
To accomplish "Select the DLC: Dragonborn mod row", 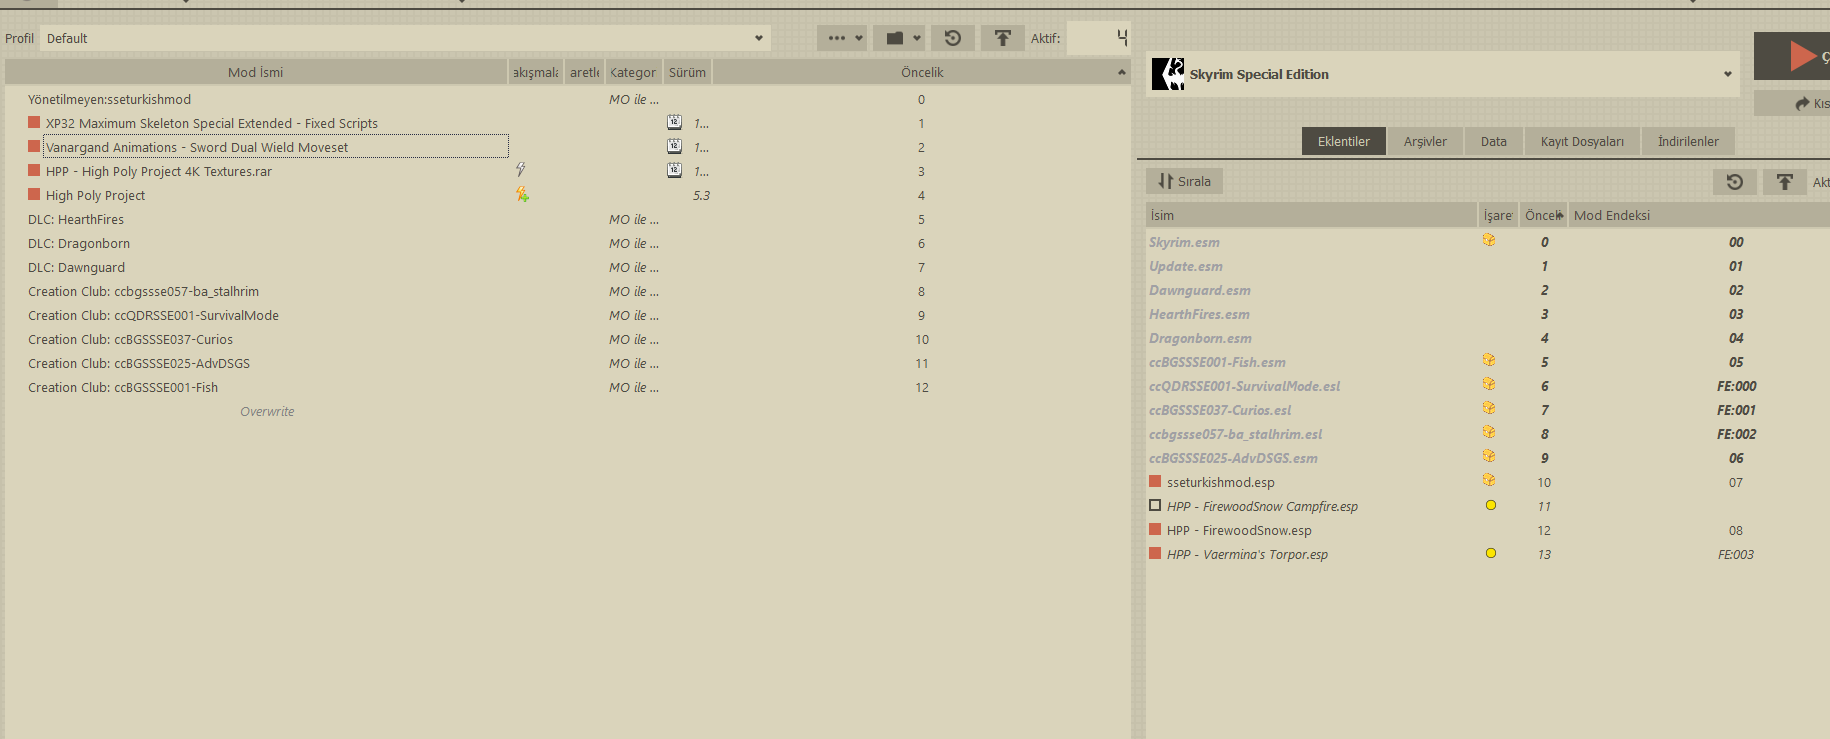I will coord(567,243).
